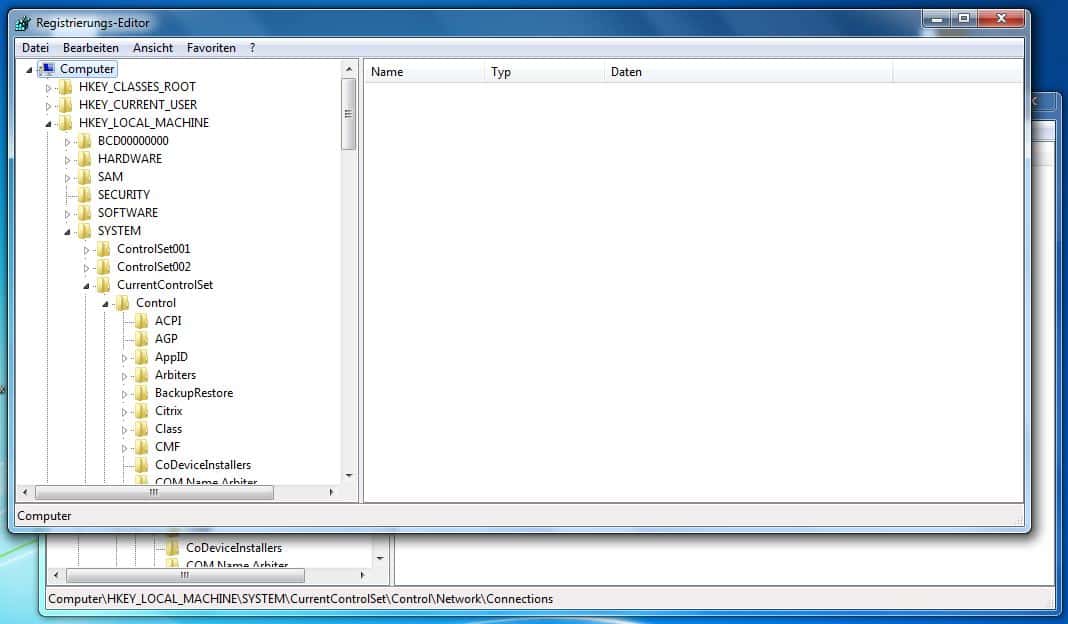1068x624 pixels.
Task: Expand the SAM key
Action: (x=67, y=178)
